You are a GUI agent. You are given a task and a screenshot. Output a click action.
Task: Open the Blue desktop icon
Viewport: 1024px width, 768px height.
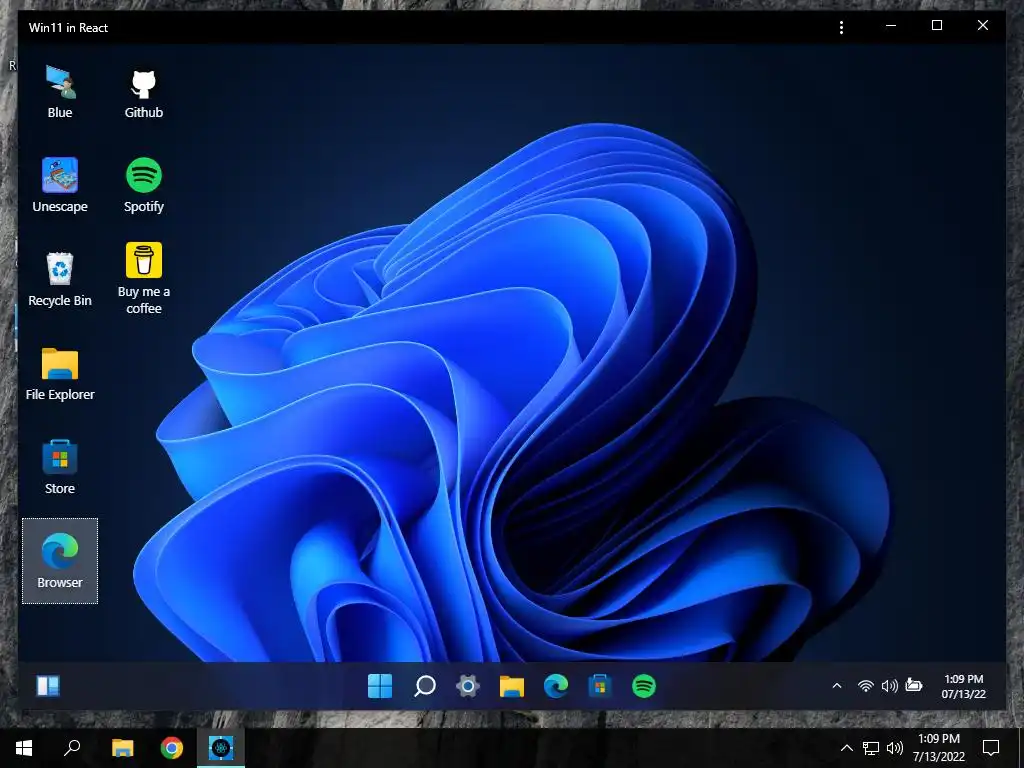click(x=60, y=92)
